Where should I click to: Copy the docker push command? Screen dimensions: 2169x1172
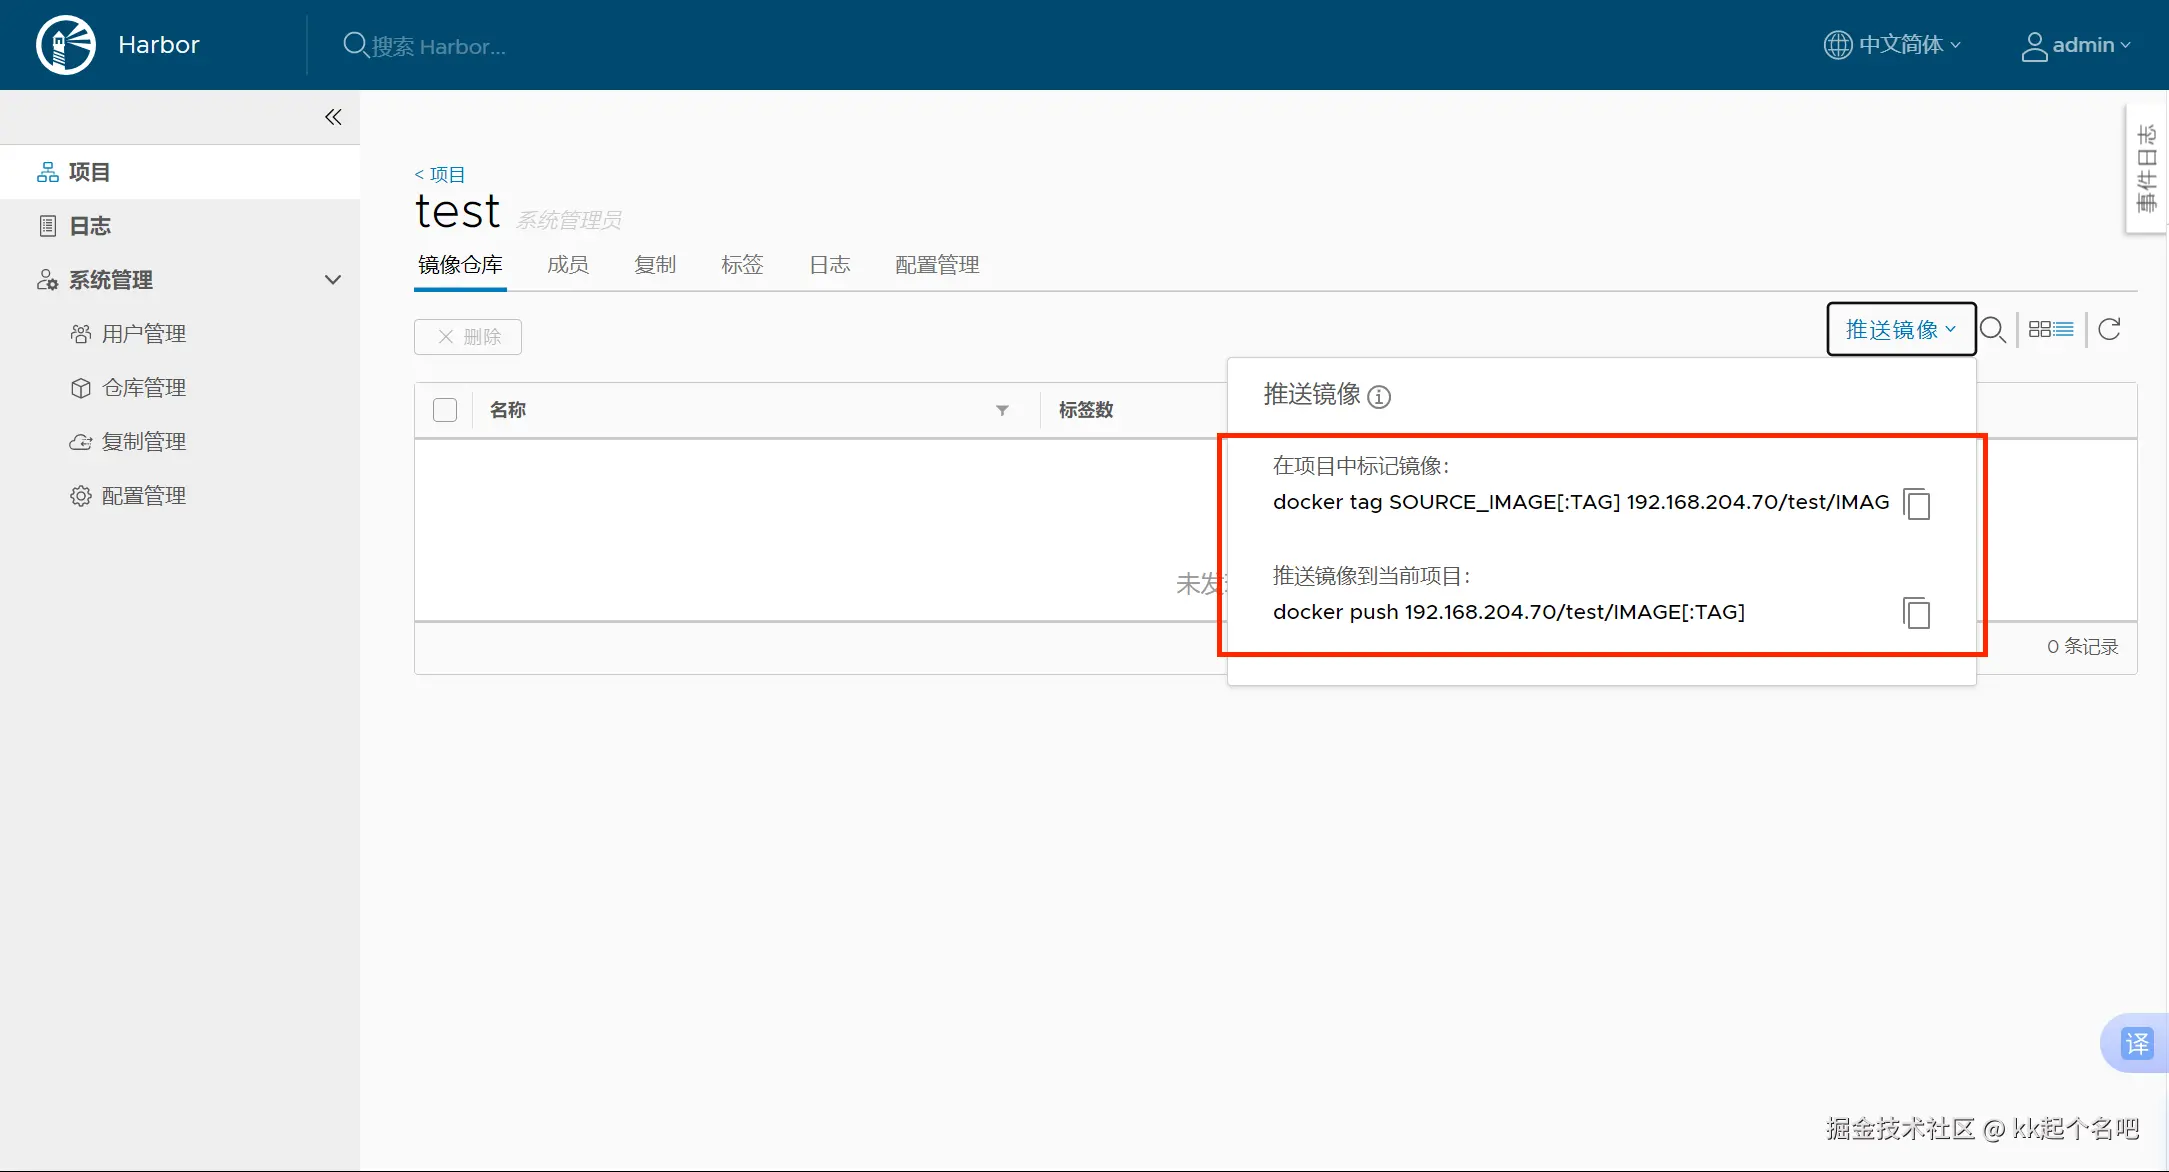(1916, 612)
